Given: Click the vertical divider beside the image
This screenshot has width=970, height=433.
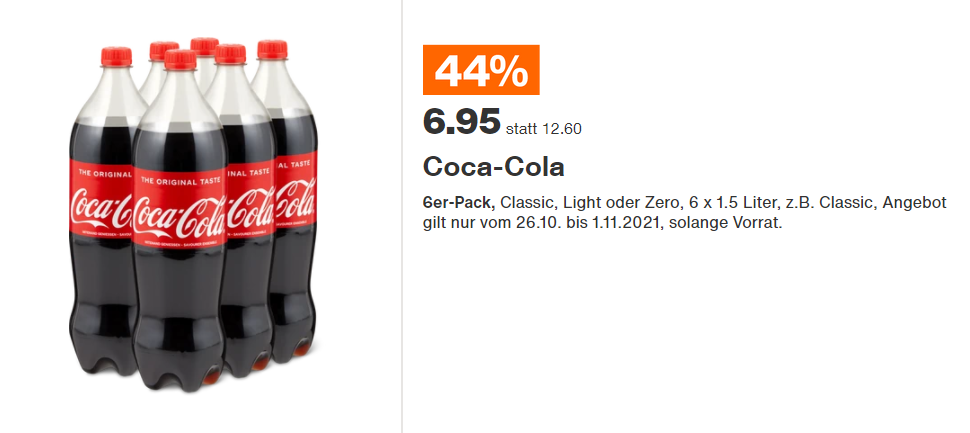Looking at the screenshot, I should pos(402,216).
